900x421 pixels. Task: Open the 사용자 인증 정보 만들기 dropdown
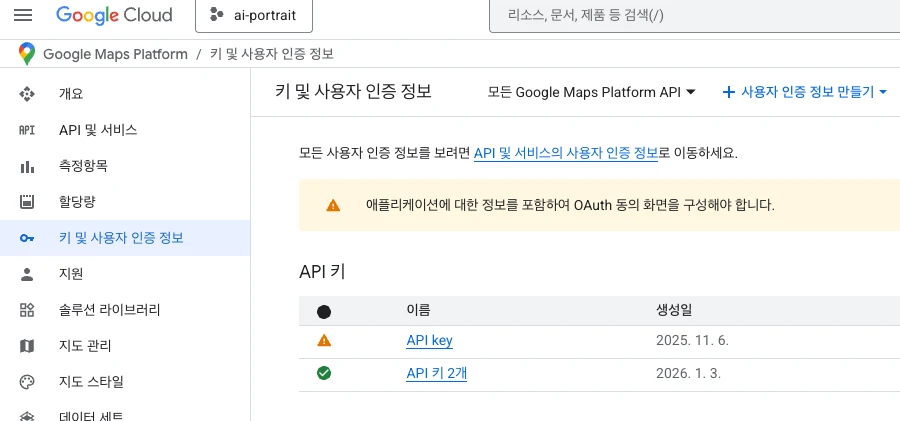[805, 92]
